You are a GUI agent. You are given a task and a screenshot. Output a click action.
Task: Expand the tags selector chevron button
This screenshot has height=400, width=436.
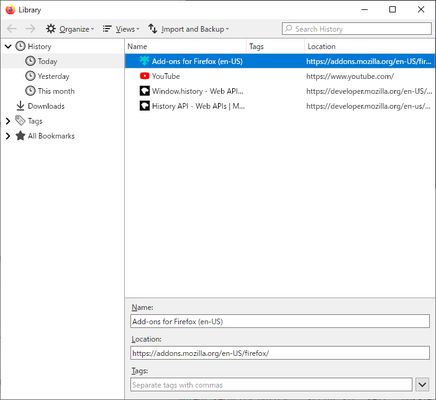(422, 385)
